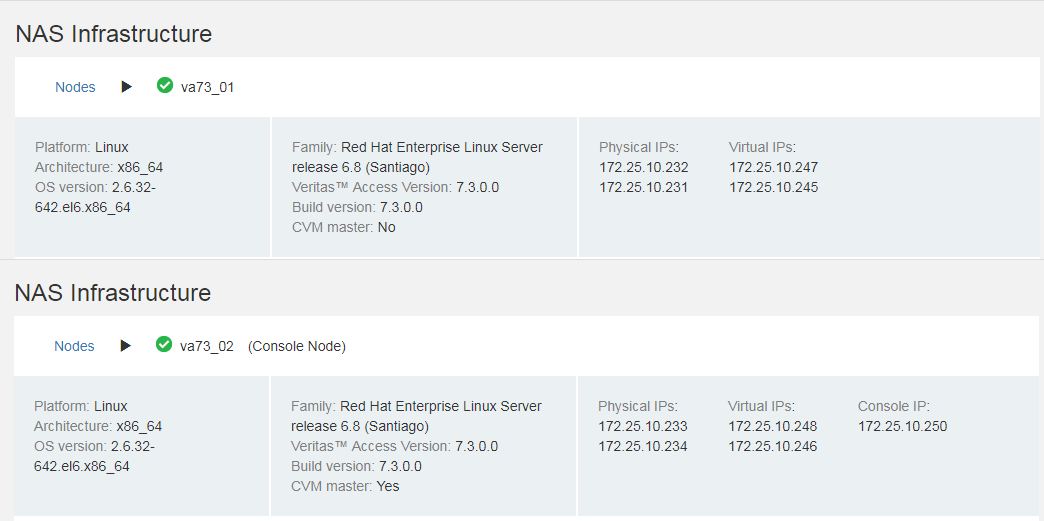Click the (Console Node) label
This screenshot has width=1044, height=521.
click(297, 346)
